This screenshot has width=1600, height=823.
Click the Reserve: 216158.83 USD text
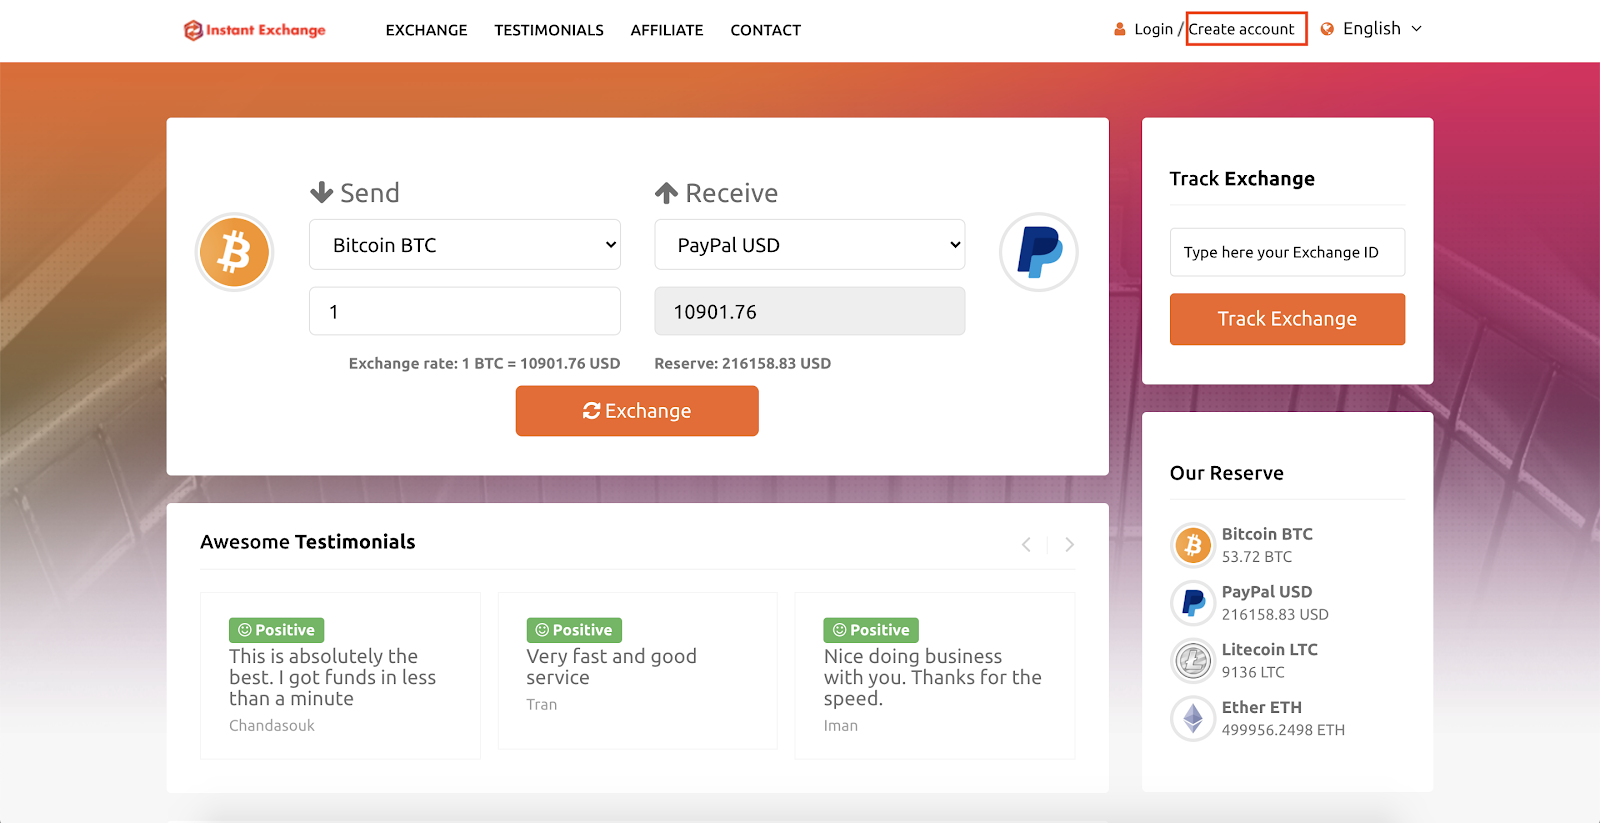pyautogui.click(x=743, y=364)
